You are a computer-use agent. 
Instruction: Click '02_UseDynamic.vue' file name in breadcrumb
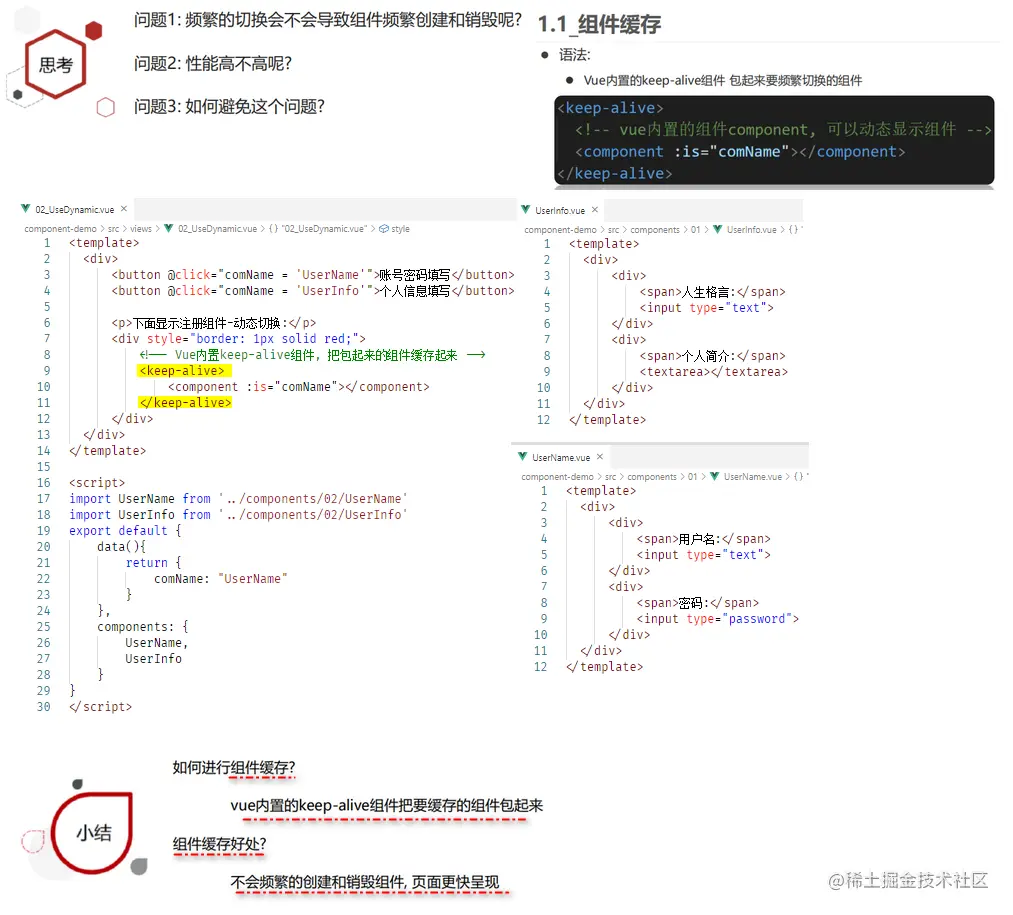(217, 228)
